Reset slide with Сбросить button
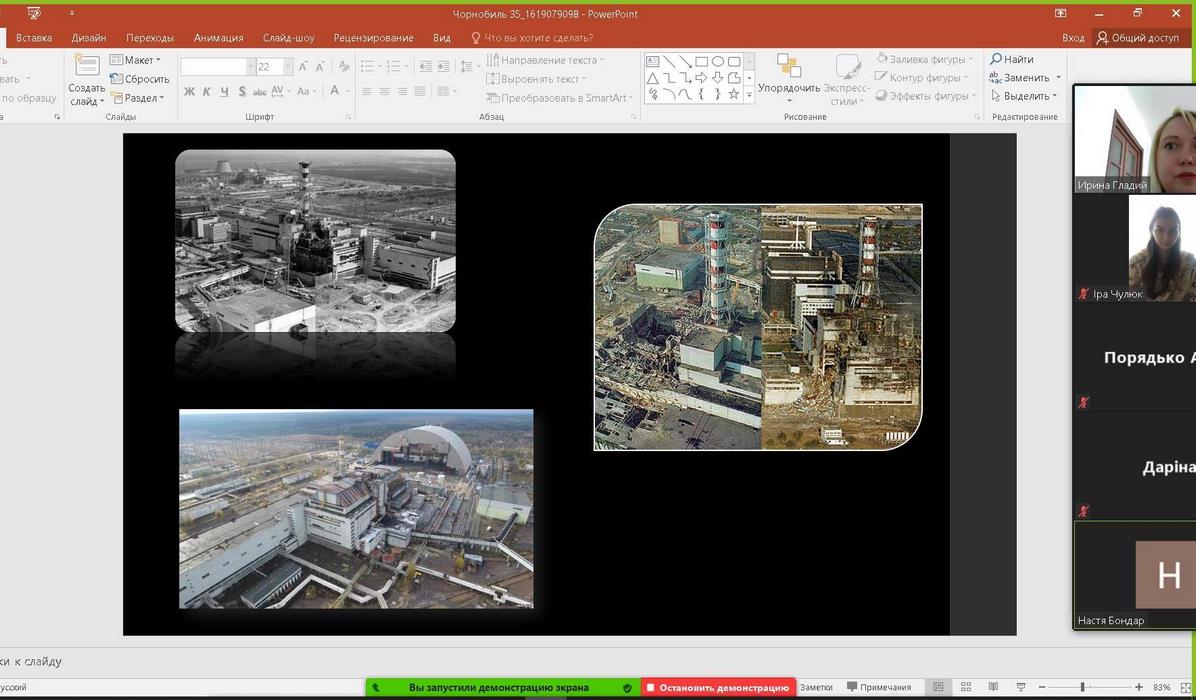Image resolution: width=1196 pixels, height=700 pixels. [x=140, y=79]
